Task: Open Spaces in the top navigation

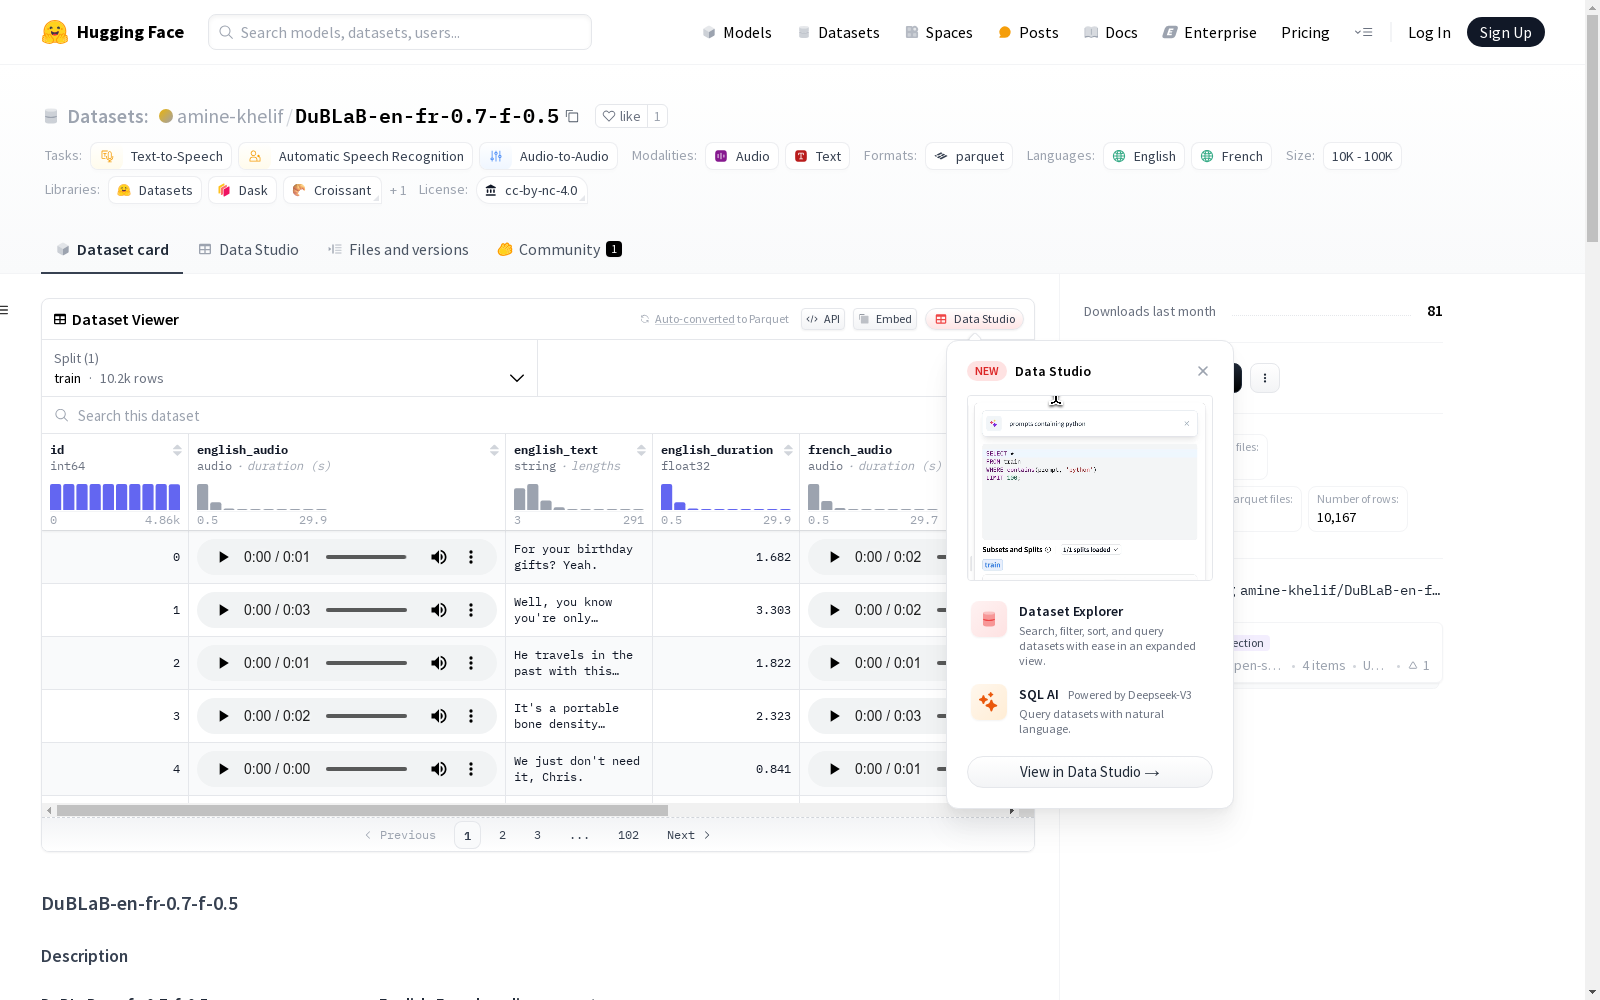Action: coord(939,32)
